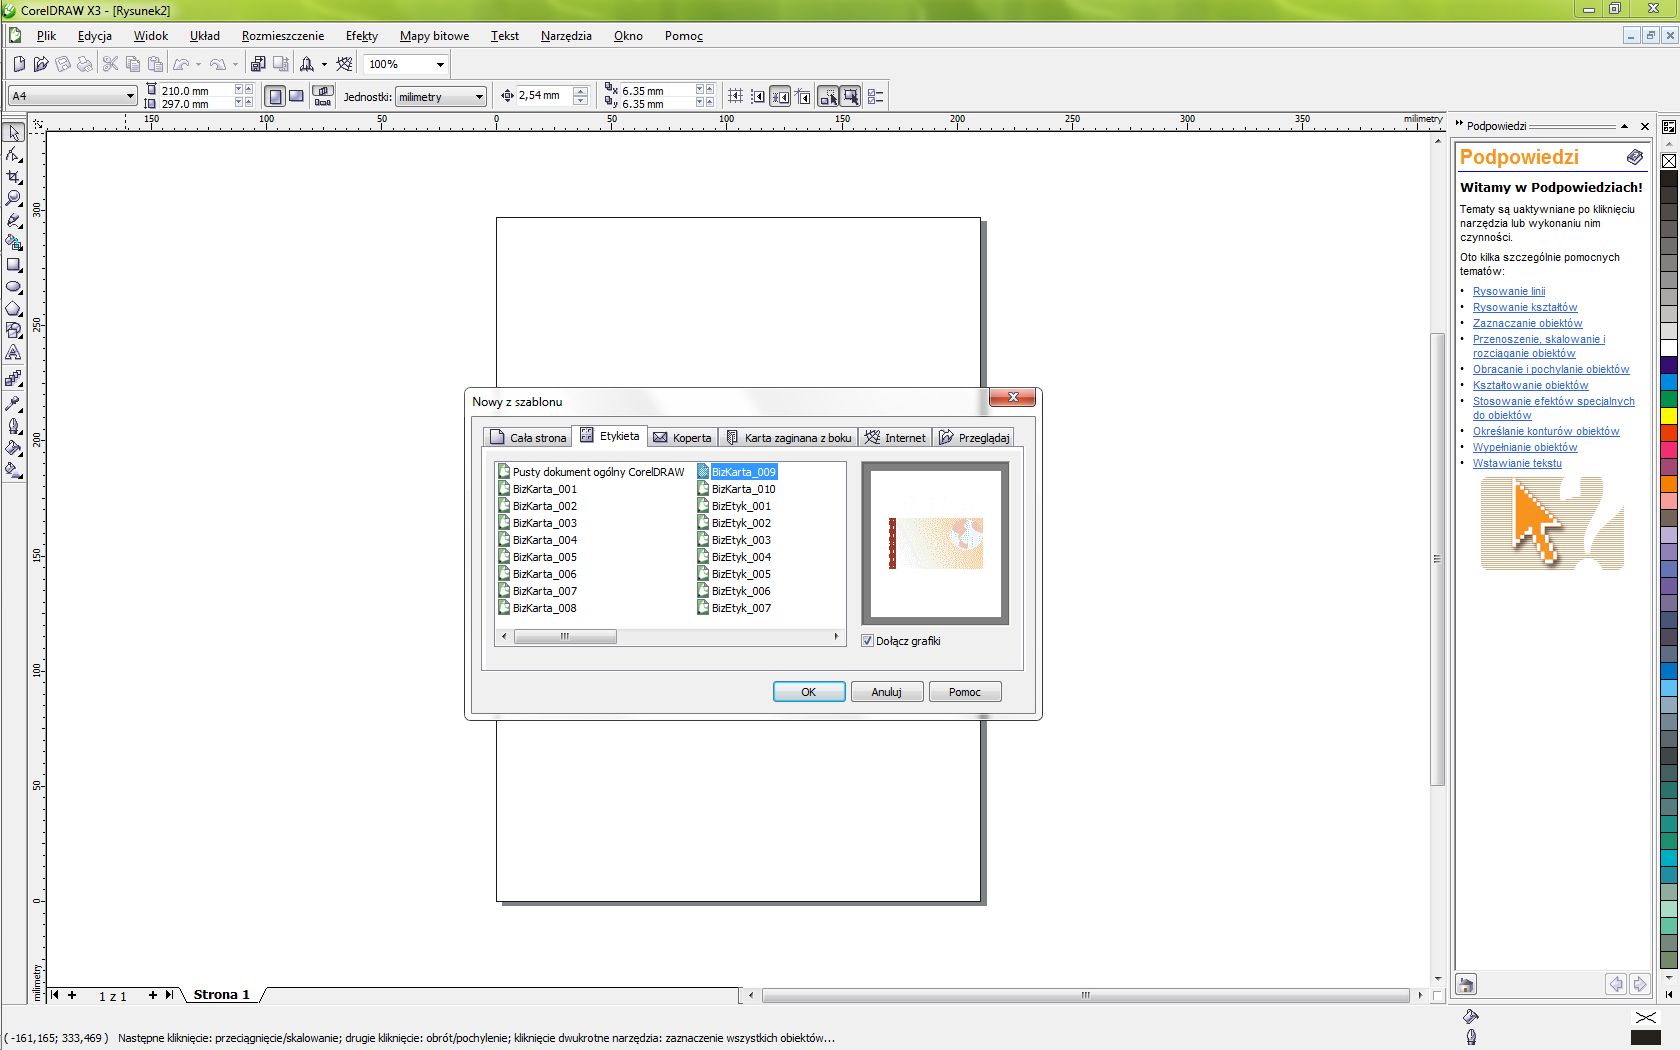The width and height of the screenshot is (1680, 1050).
Task: Open the Wypełnianie obiektów link
Action: coord(1524,447)
